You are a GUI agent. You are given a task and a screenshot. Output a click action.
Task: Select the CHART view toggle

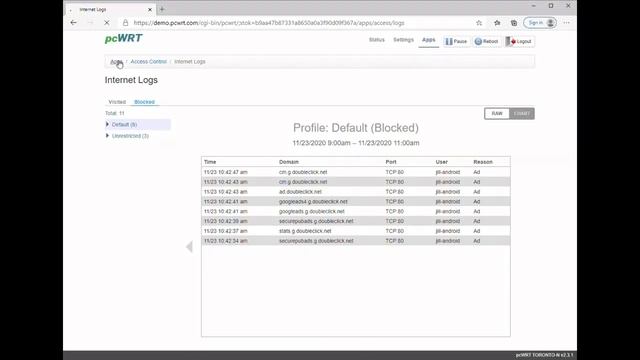[x=522, y=113]
